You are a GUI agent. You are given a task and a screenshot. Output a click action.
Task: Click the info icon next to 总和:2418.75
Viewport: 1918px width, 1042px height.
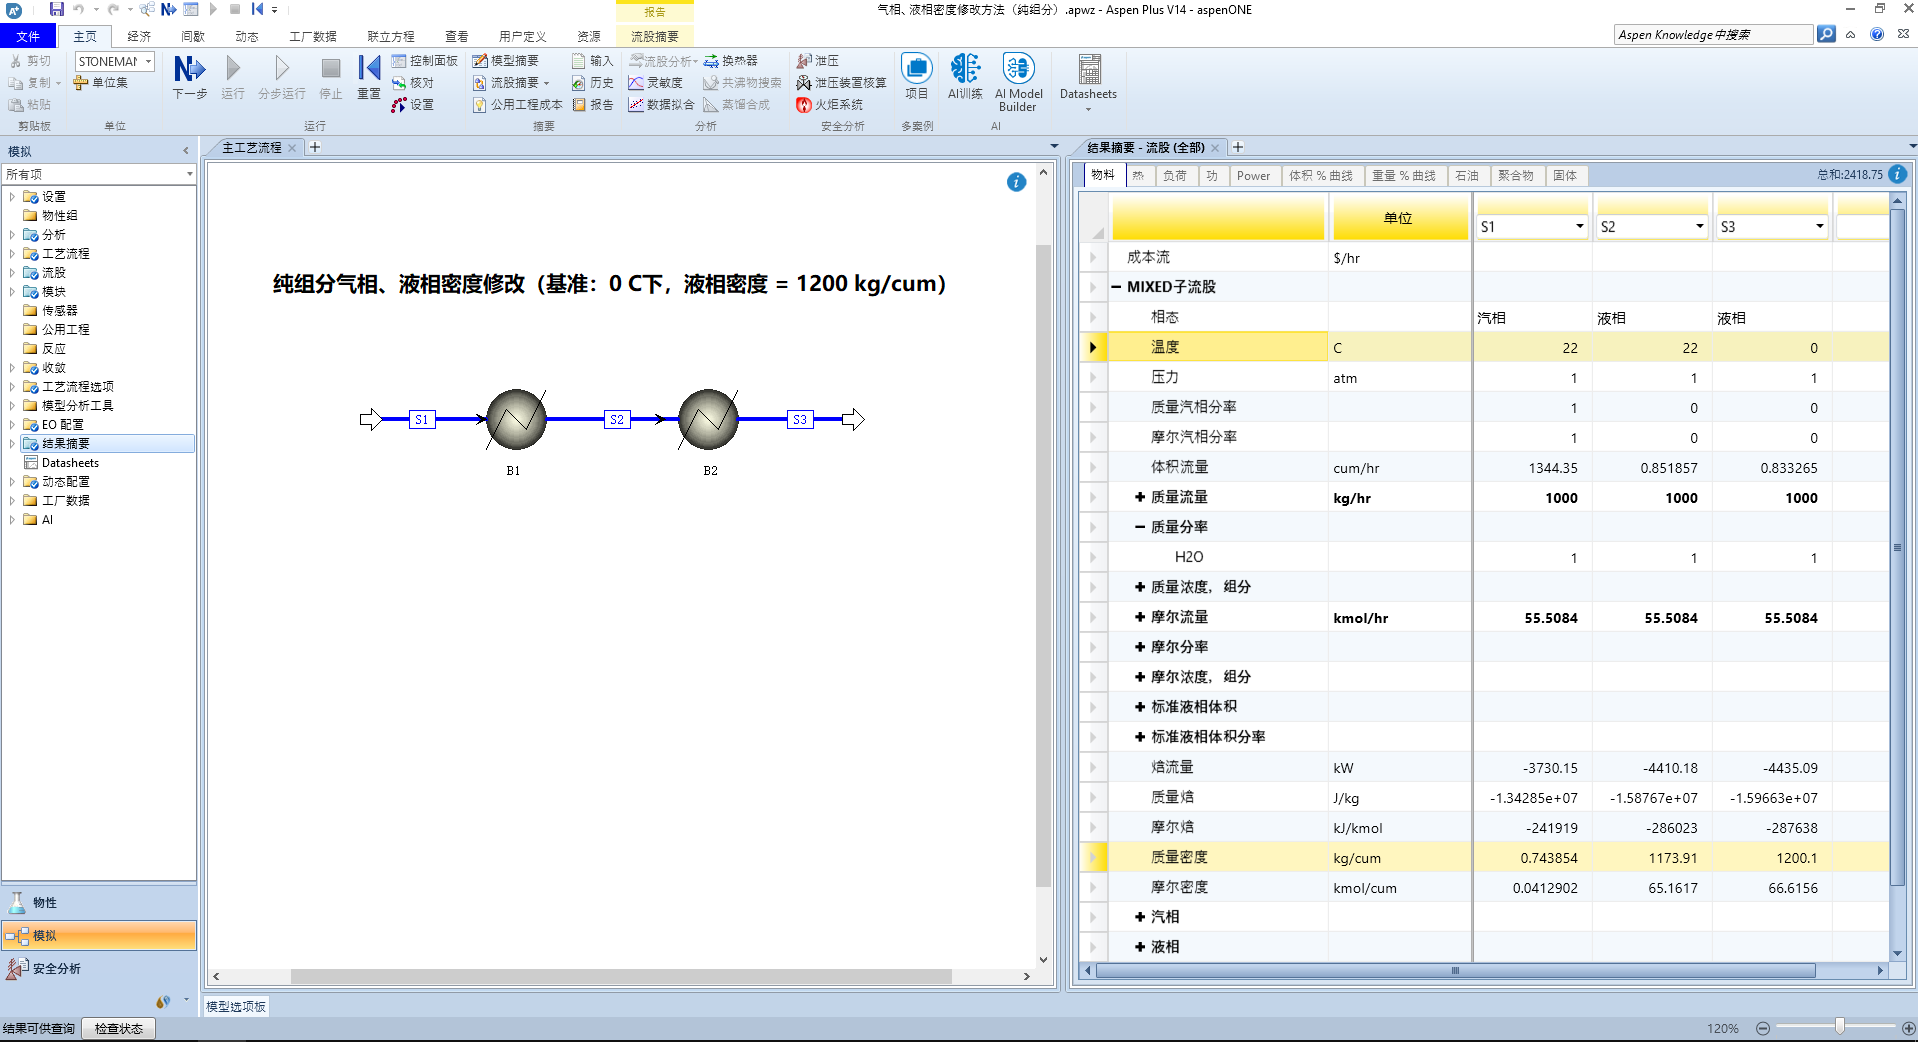(1897, 174)
